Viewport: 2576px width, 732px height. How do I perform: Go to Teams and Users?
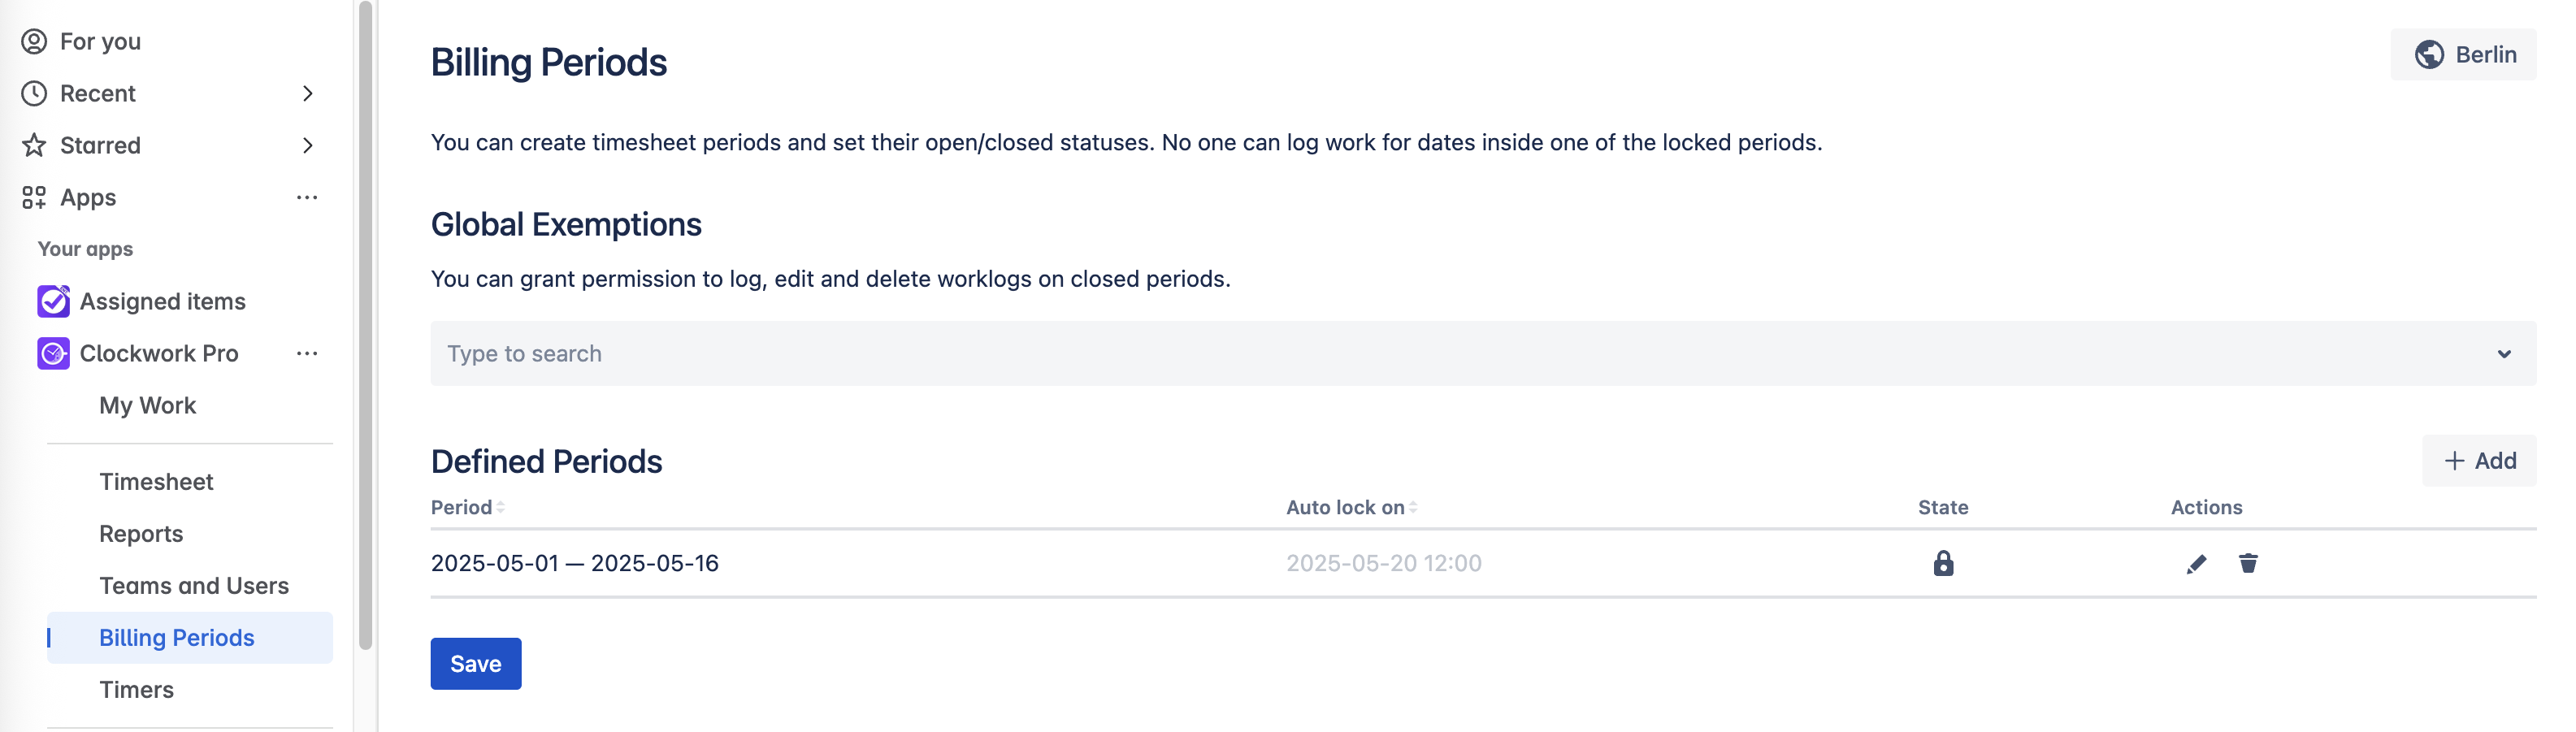point(193,585)
